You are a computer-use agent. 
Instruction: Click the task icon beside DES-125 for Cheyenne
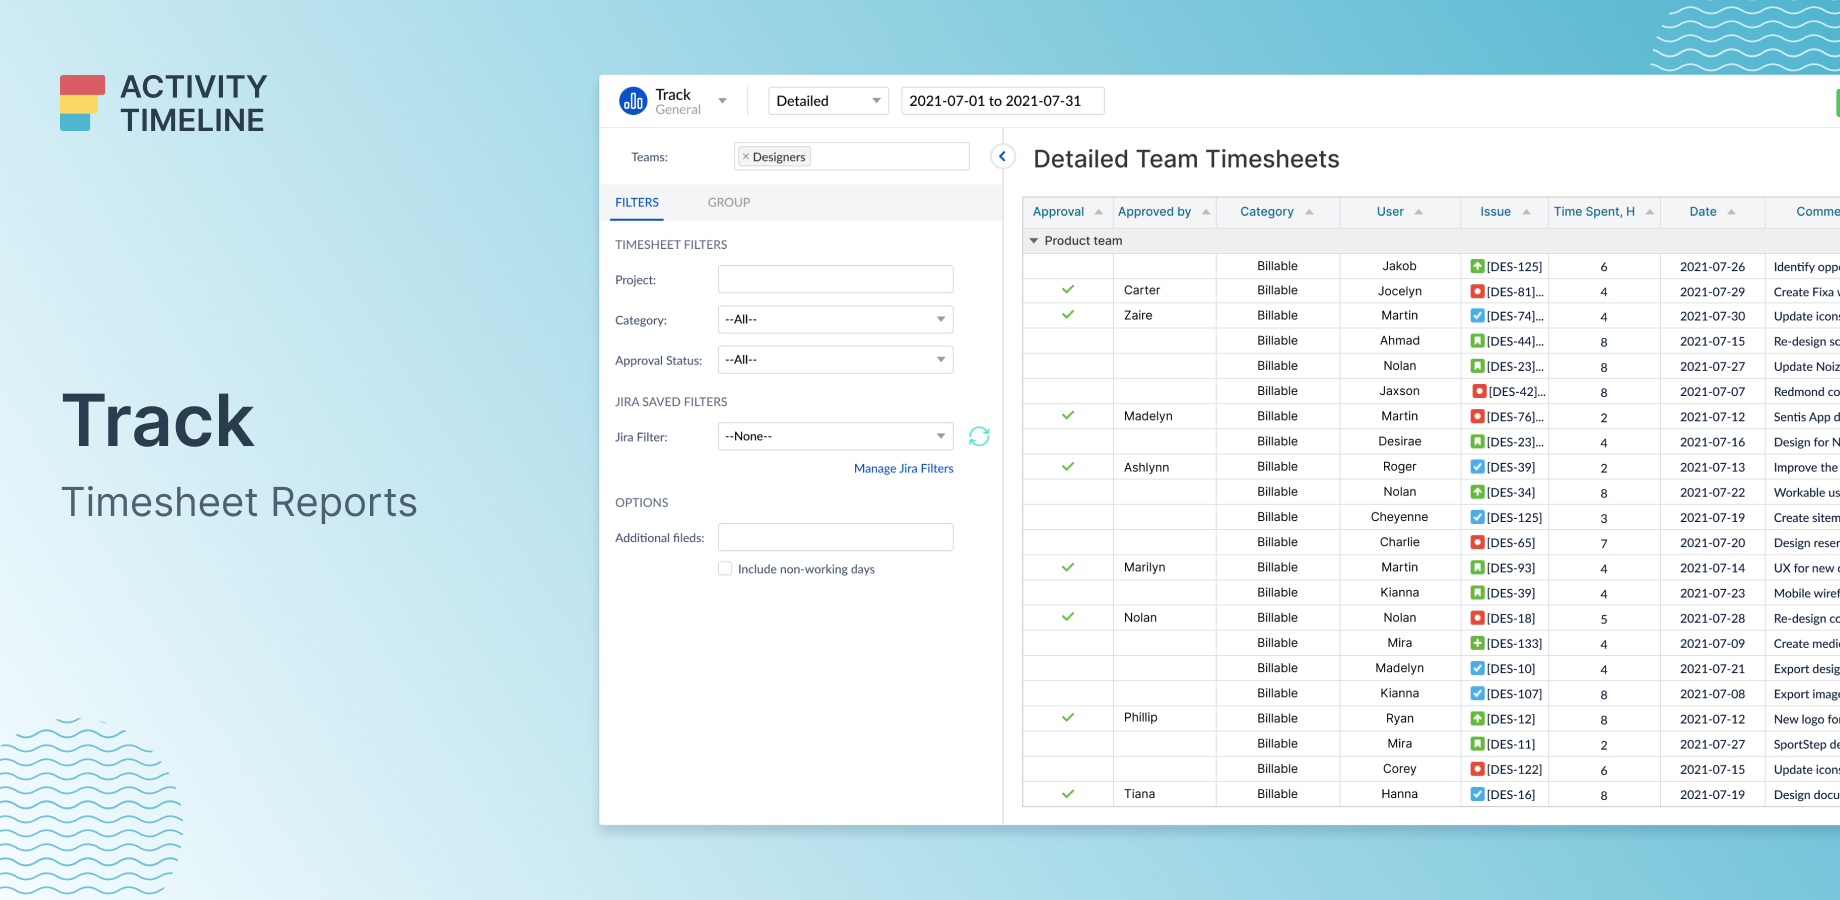[1477, 517]
